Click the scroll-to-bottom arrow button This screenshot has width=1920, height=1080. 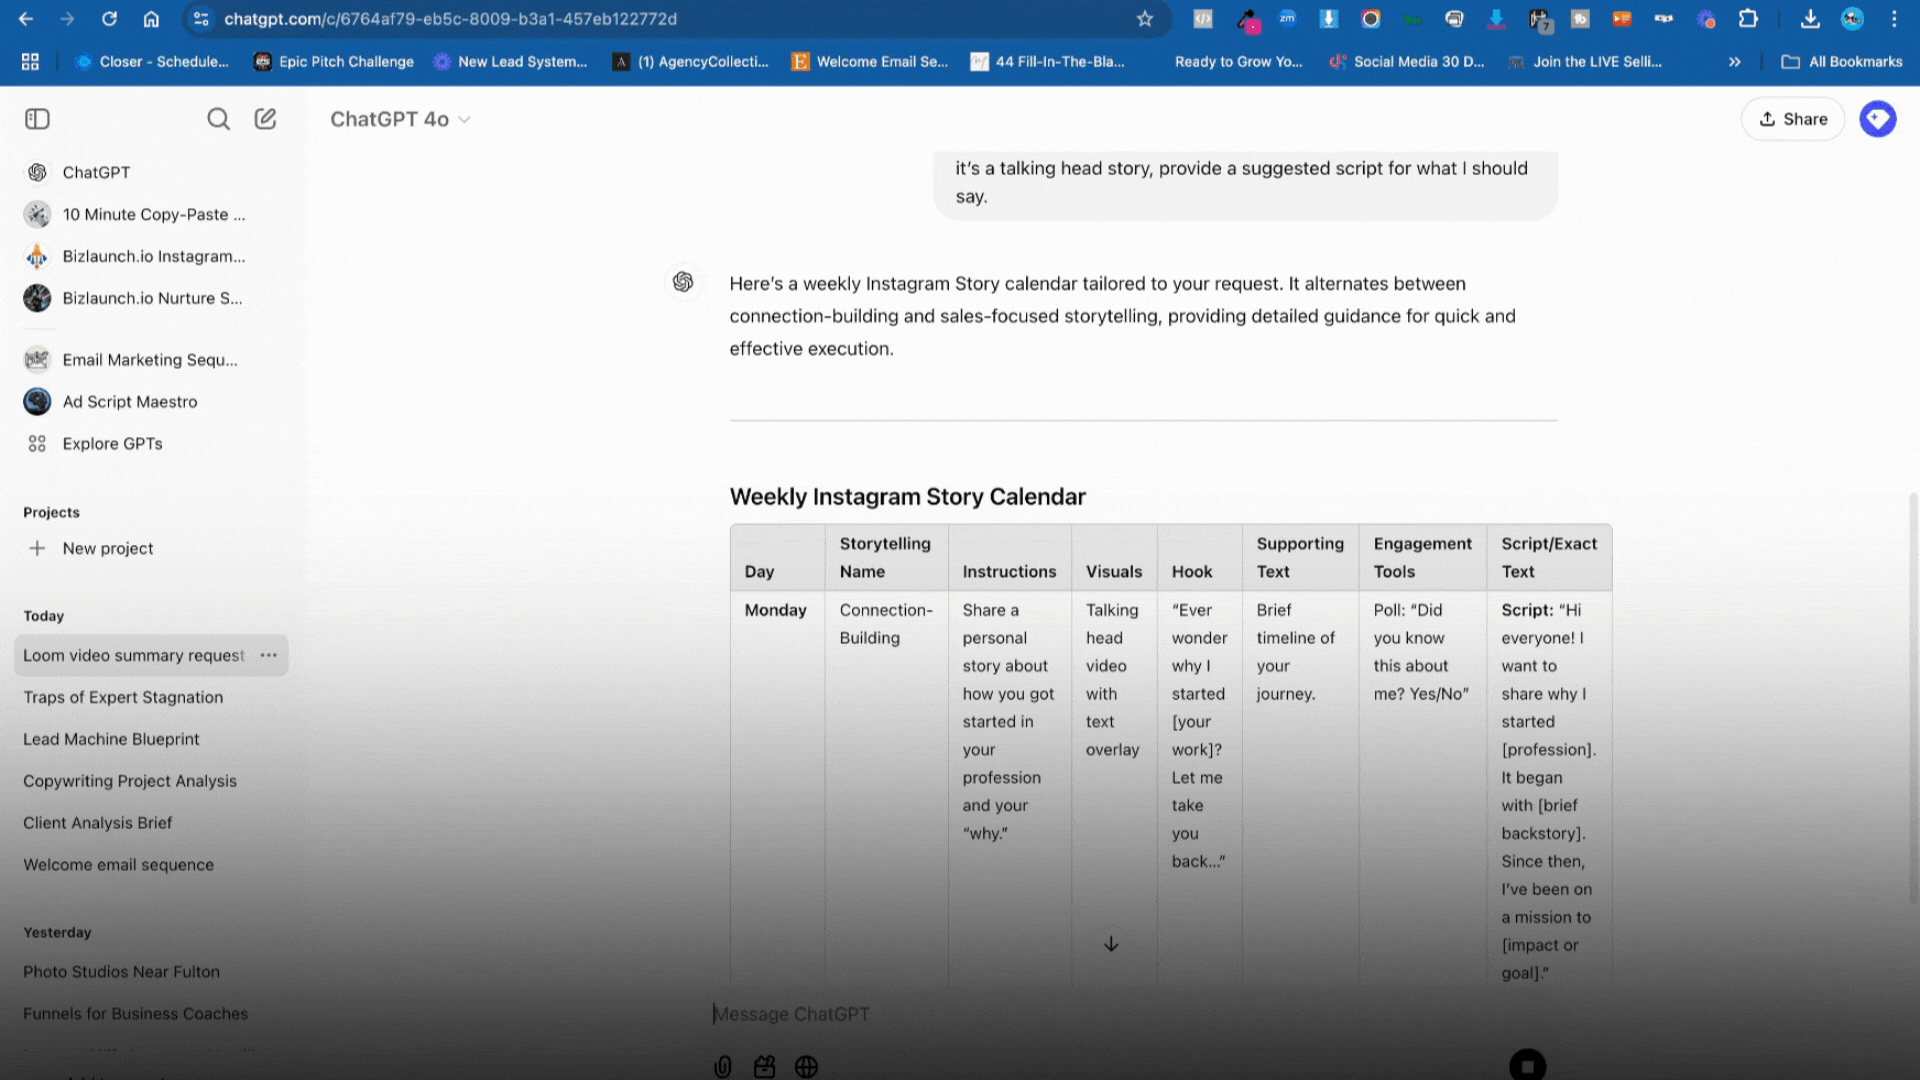(1111, 944)
